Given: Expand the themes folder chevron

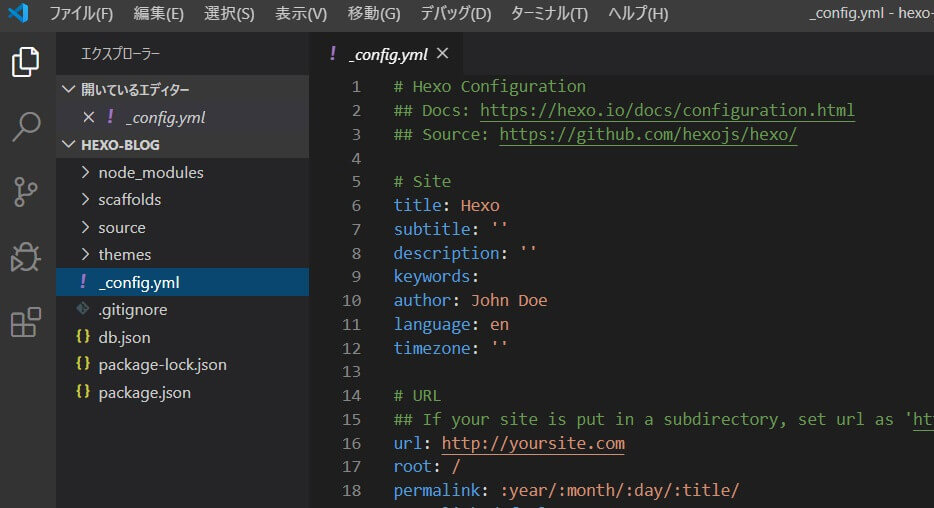Looking at the screenshot, I should click(85, 254).
